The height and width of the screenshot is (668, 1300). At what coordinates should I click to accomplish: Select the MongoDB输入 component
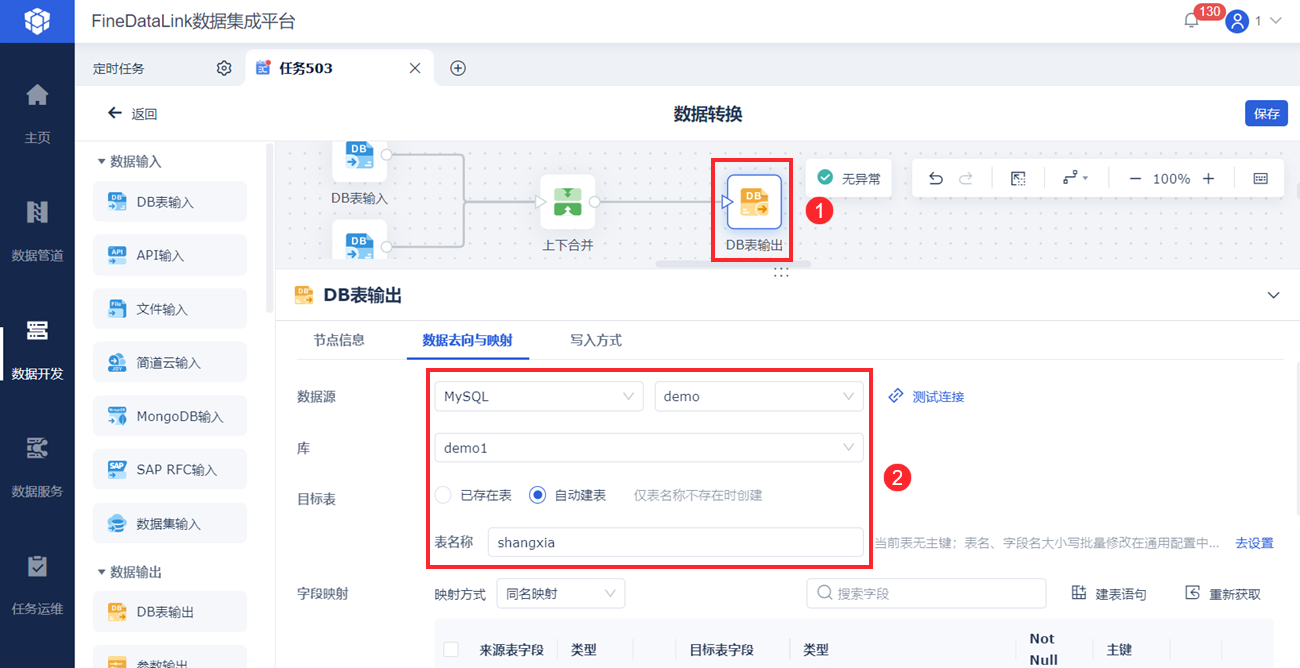point(170,416)
